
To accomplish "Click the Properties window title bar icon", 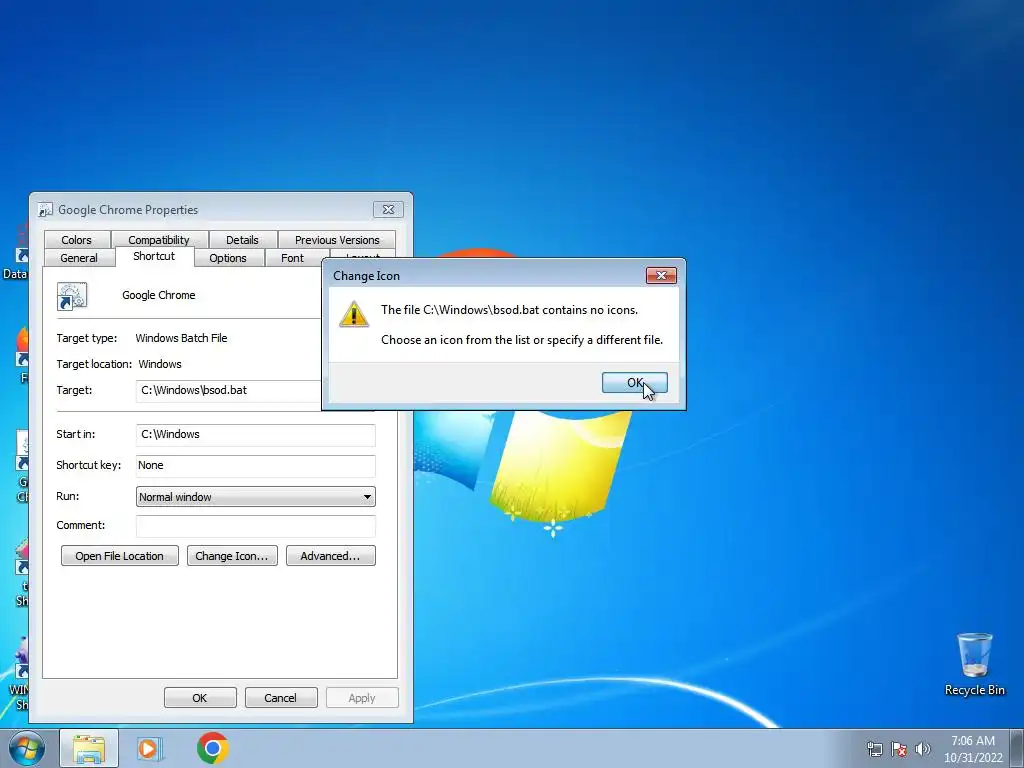I will [x=44, y=210].
